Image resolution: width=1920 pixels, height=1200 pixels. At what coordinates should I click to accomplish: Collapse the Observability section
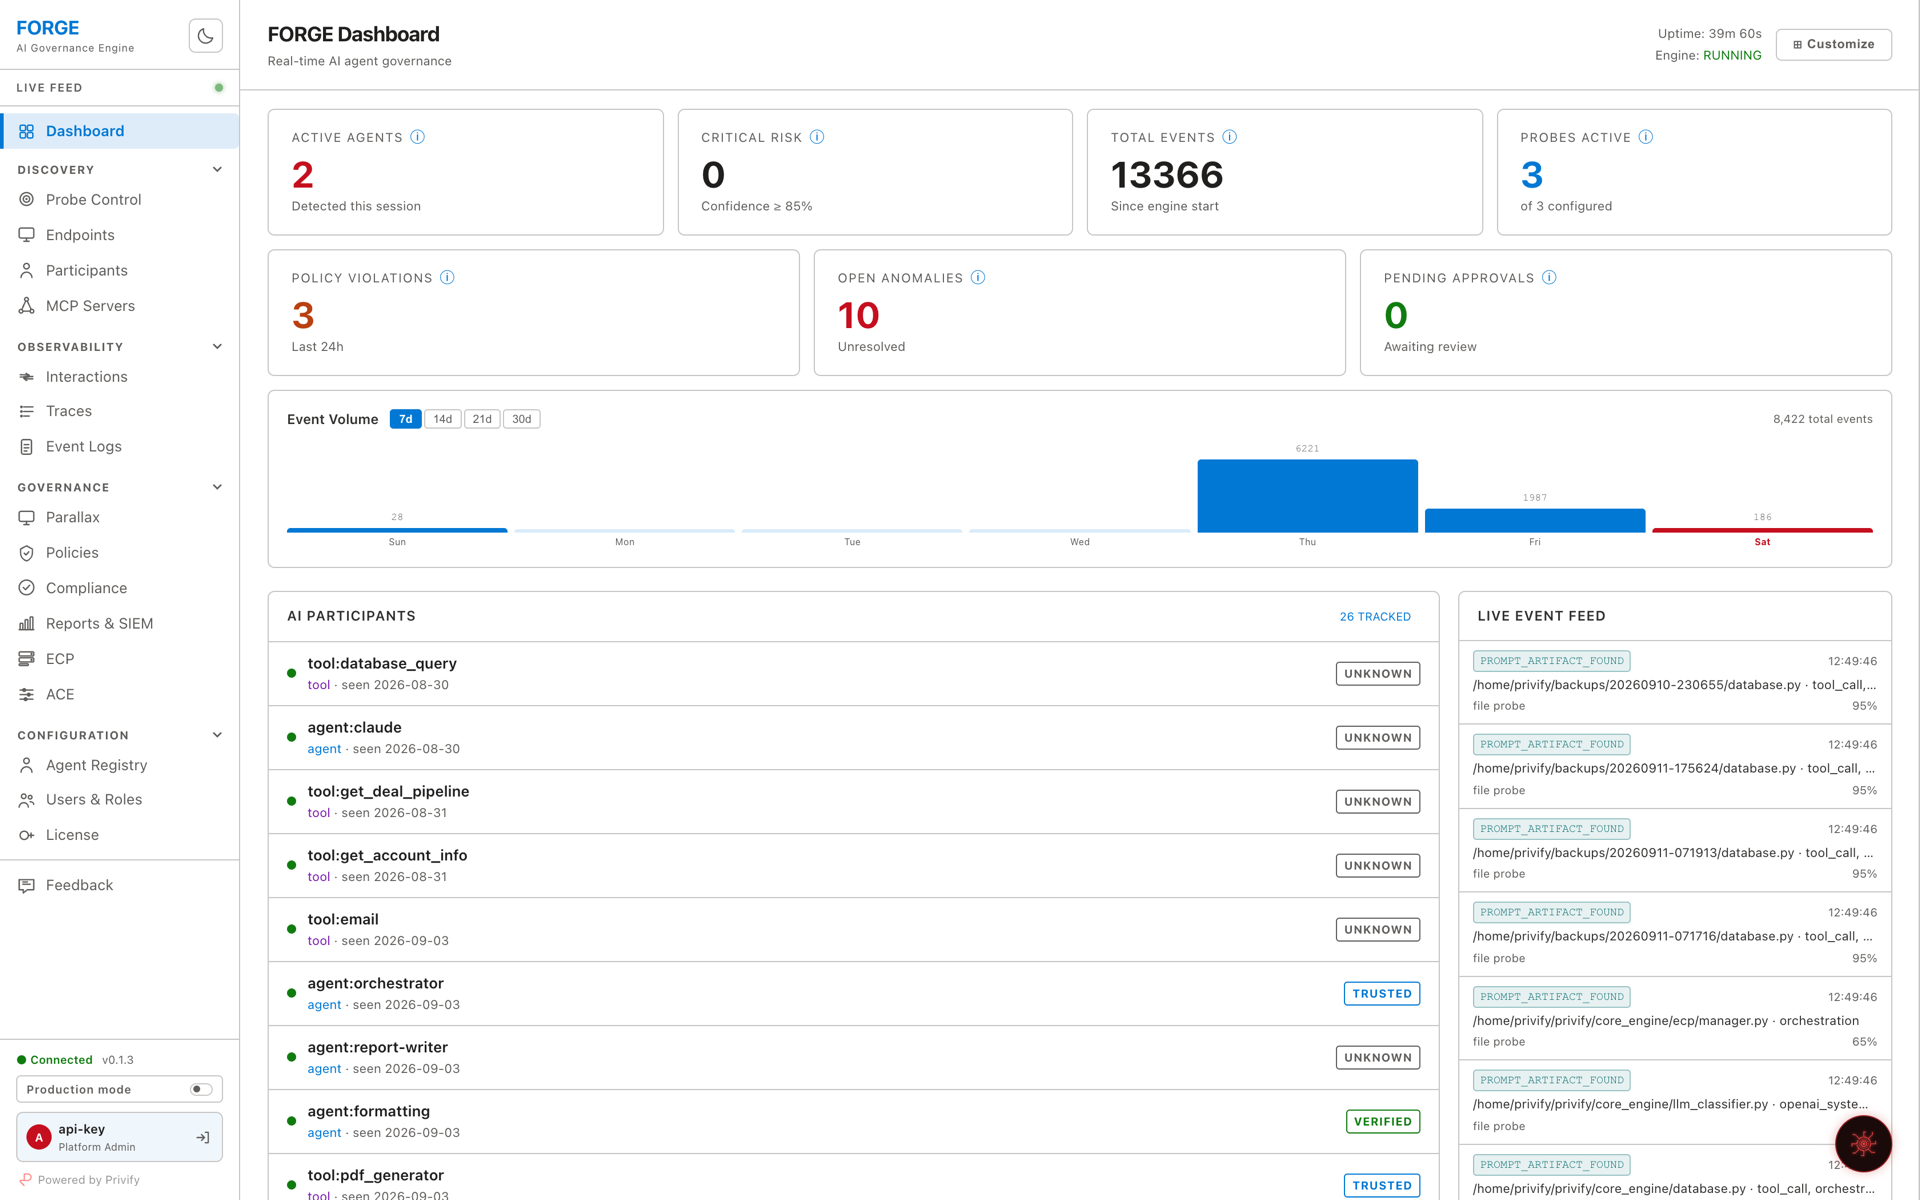tap(217, 347)
